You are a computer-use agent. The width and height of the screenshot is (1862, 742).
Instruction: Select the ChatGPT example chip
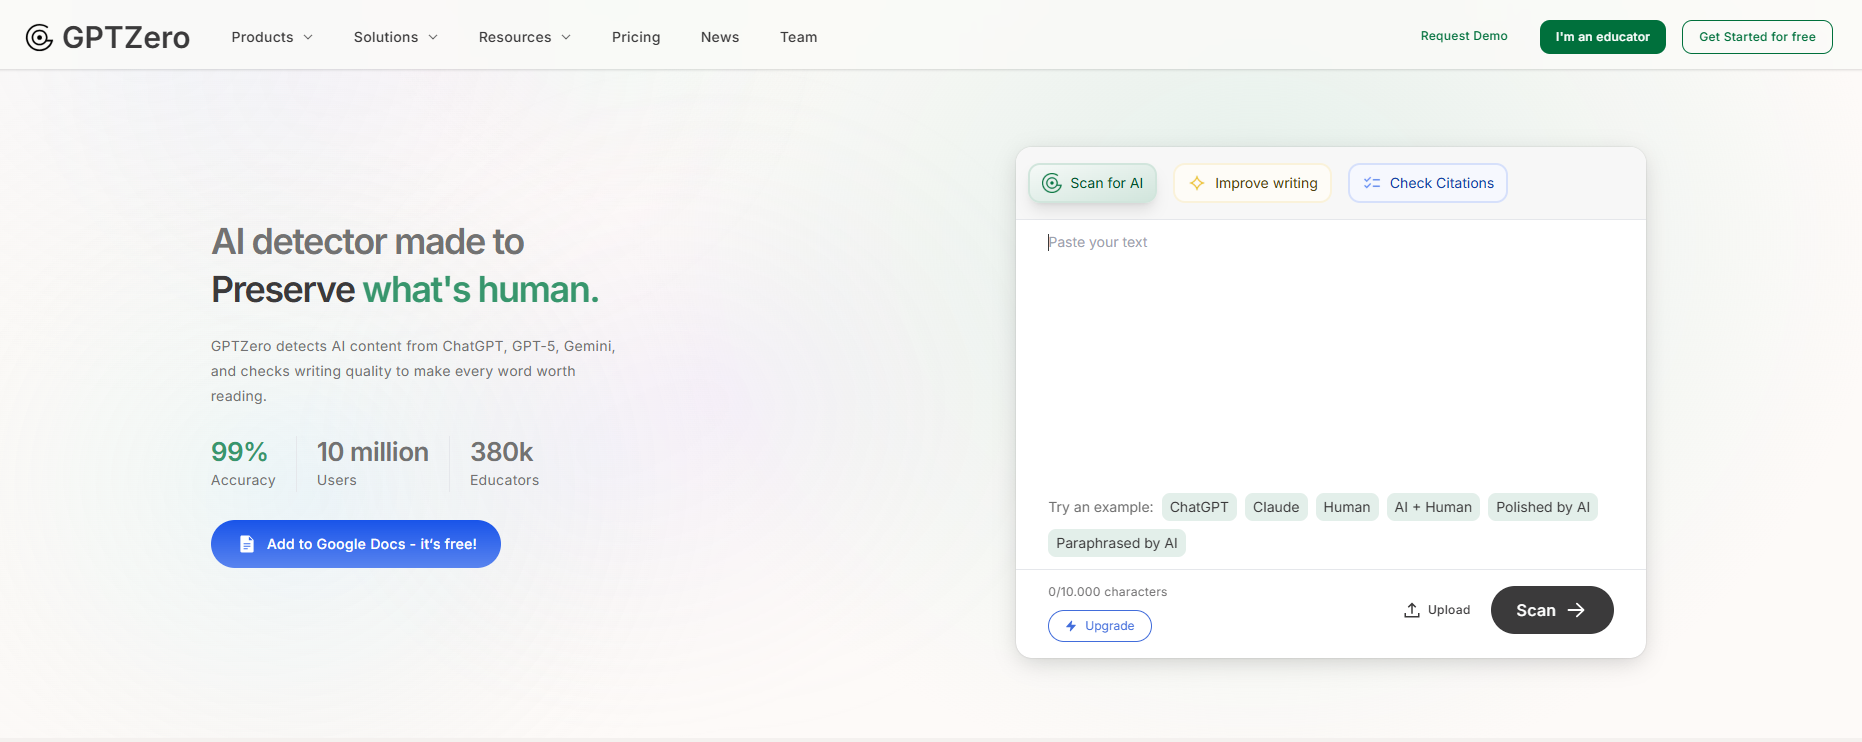1199,507
